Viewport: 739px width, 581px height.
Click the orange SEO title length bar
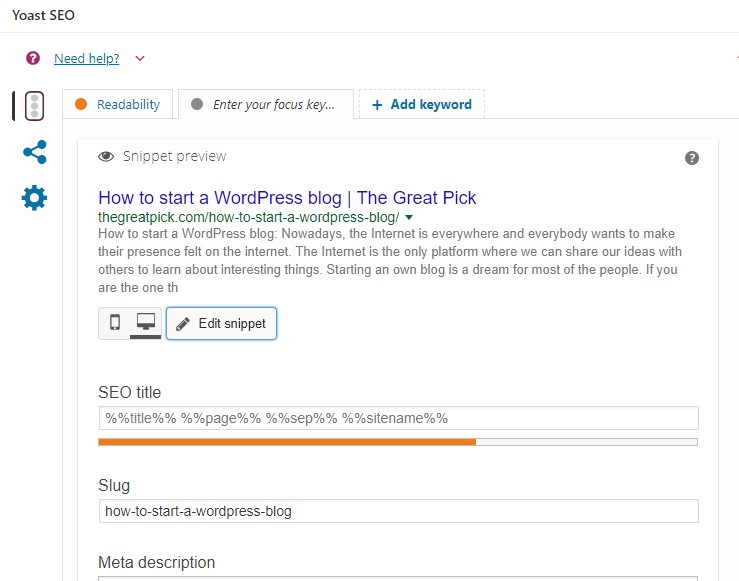(287, 442)
